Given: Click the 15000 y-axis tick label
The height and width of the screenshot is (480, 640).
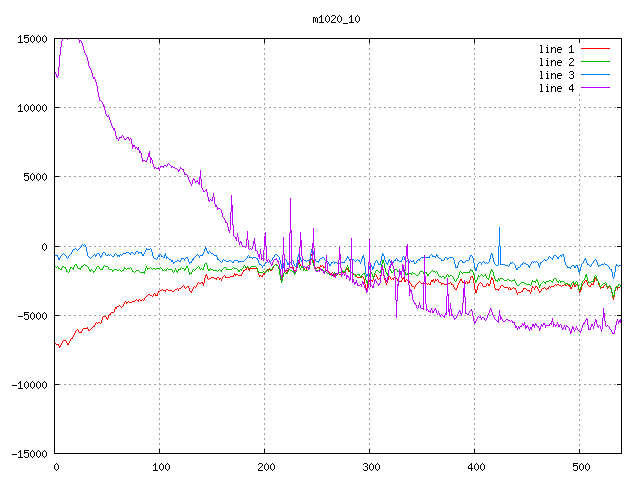Looking at the screenshot, I should [32, 39].
